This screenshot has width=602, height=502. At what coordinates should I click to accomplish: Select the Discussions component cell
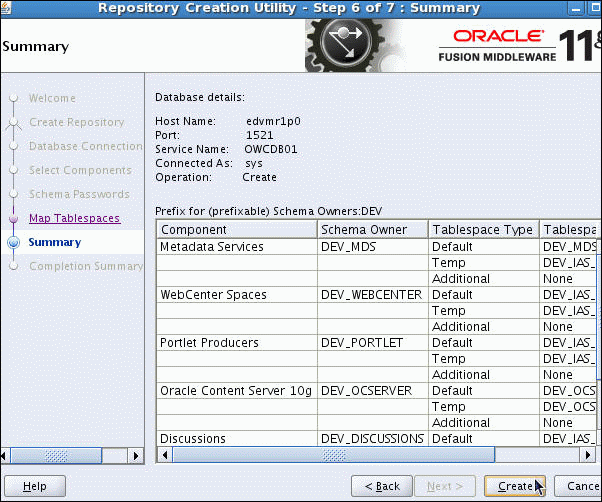[236, 438]
